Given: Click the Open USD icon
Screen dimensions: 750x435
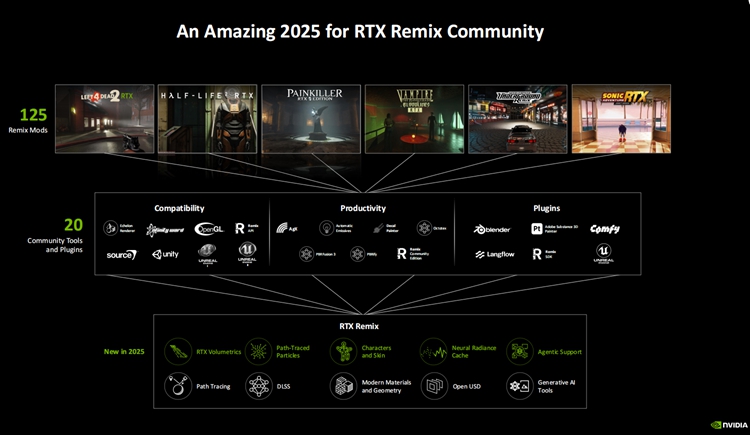Looking at the screenshot, I should click(x=434, y=386).
